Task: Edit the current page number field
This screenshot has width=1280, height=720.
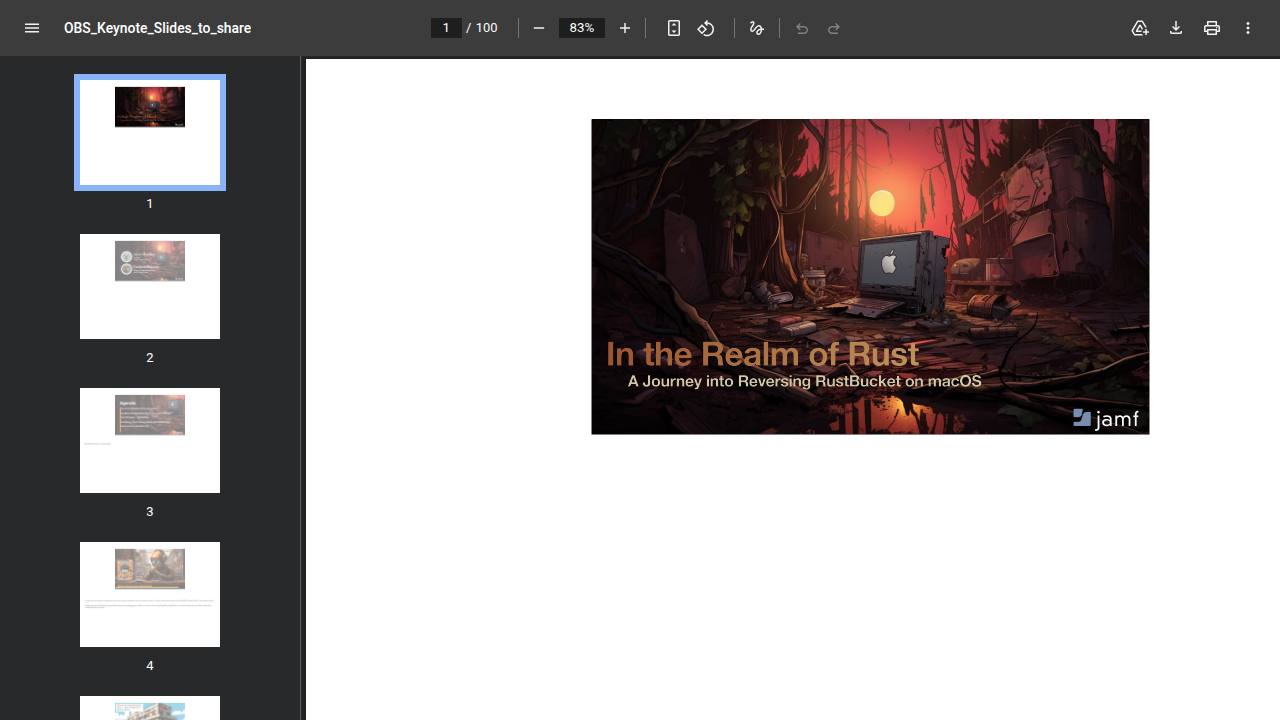Action: (x=446, y=28)
